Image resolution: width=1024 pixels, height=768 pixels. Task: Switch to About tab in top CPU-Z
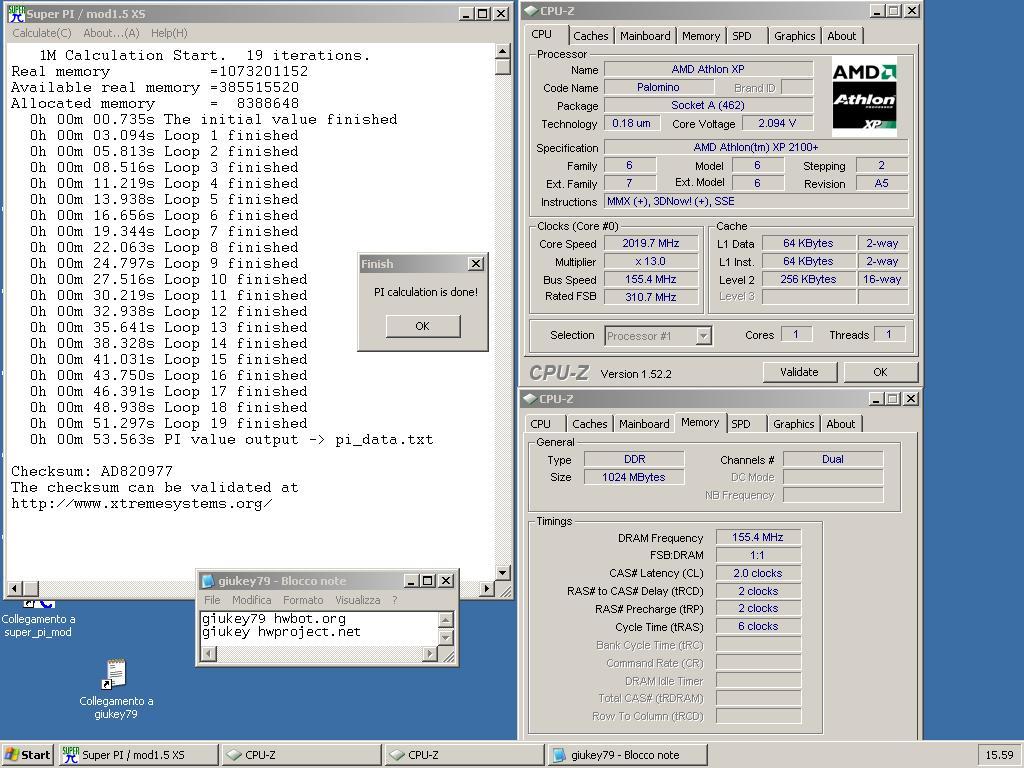(842, 36)
